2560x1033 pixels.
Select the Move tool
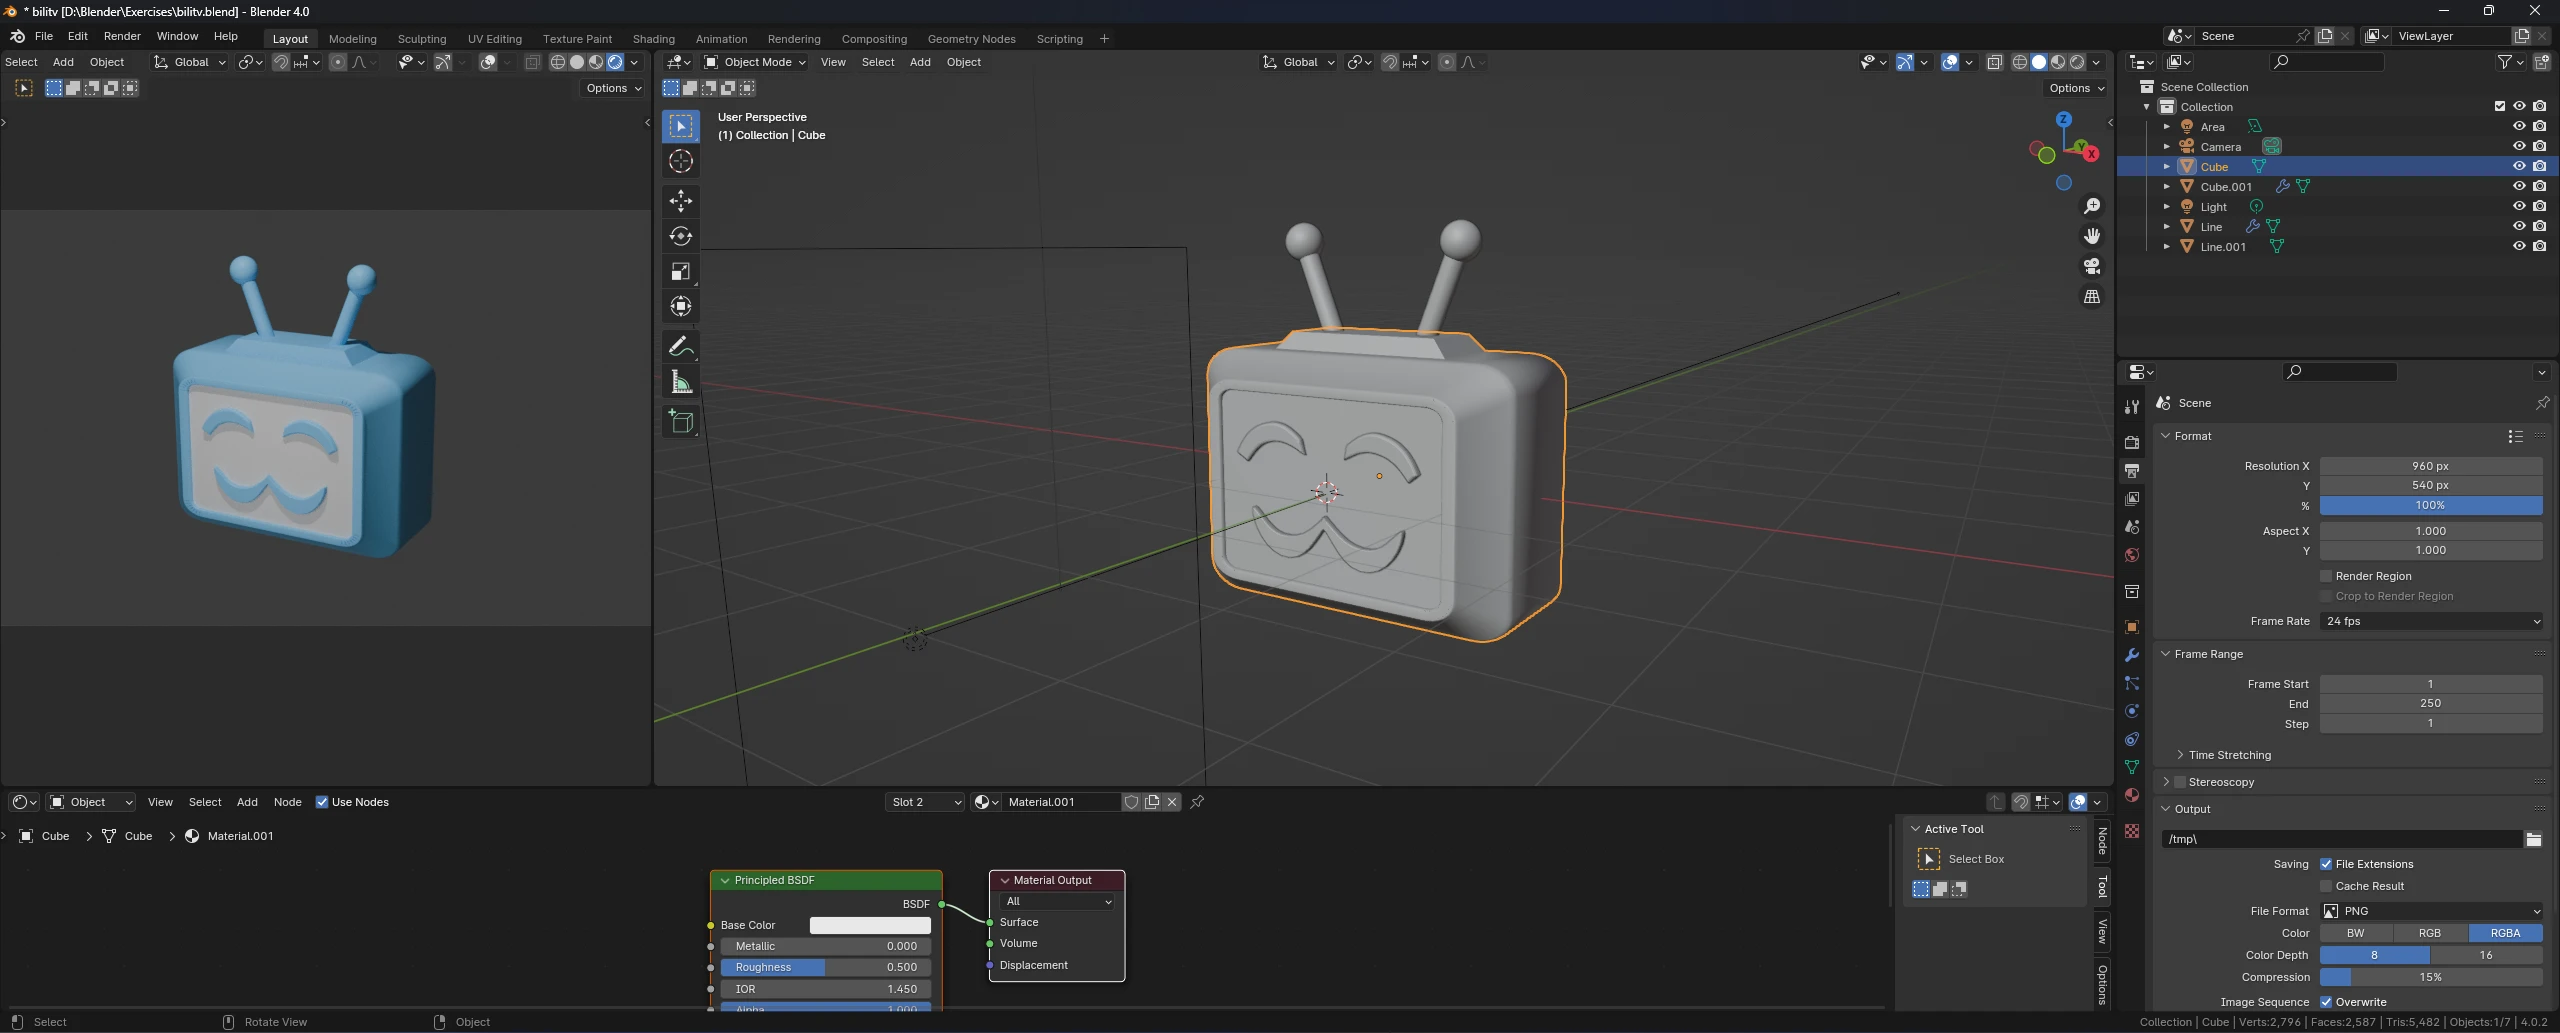[681, 201]
